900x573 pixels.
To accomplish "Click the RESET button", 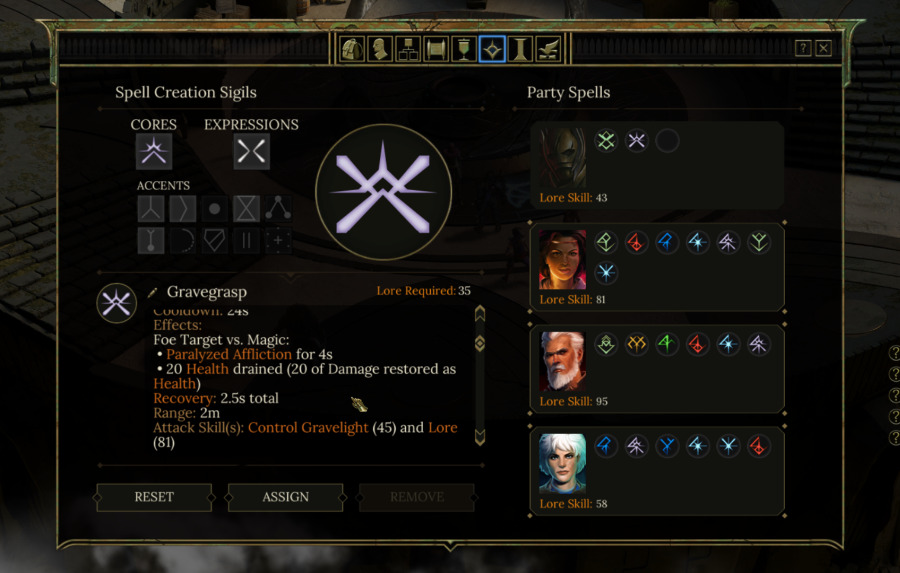I will click(x=154, y=497).
